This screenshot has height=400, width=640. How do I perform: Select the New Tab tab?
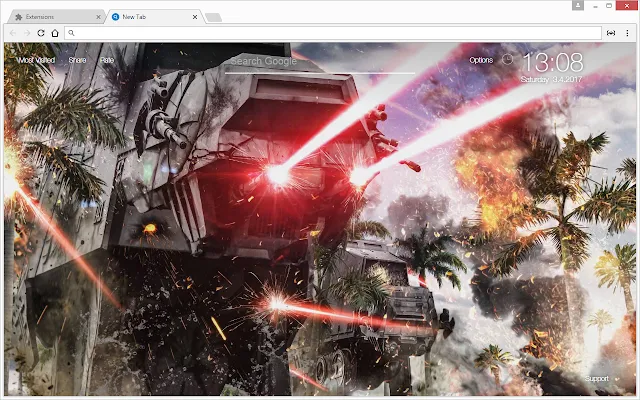pos(154,17)
